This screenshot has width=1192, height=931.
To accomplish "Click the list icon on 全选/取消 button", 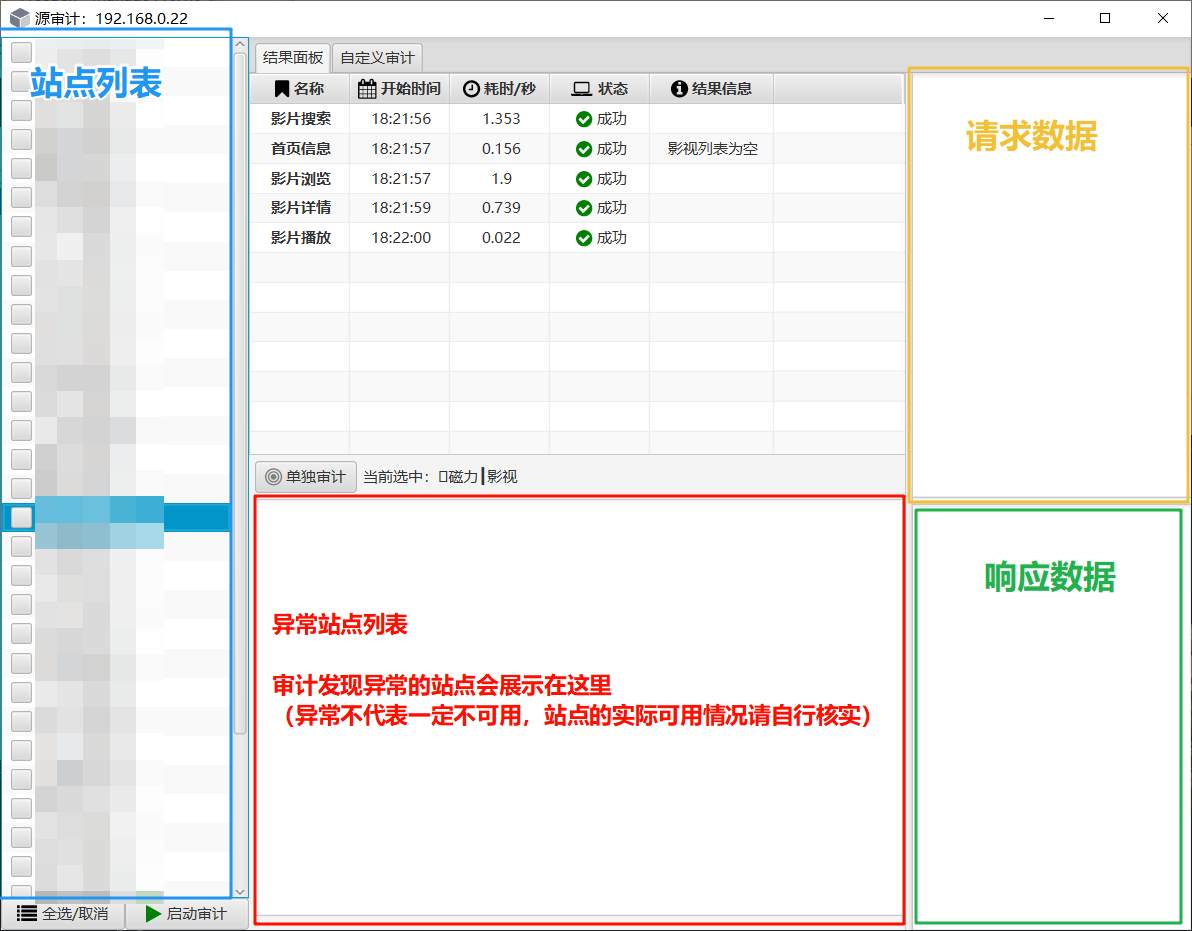I will (28, 914).
